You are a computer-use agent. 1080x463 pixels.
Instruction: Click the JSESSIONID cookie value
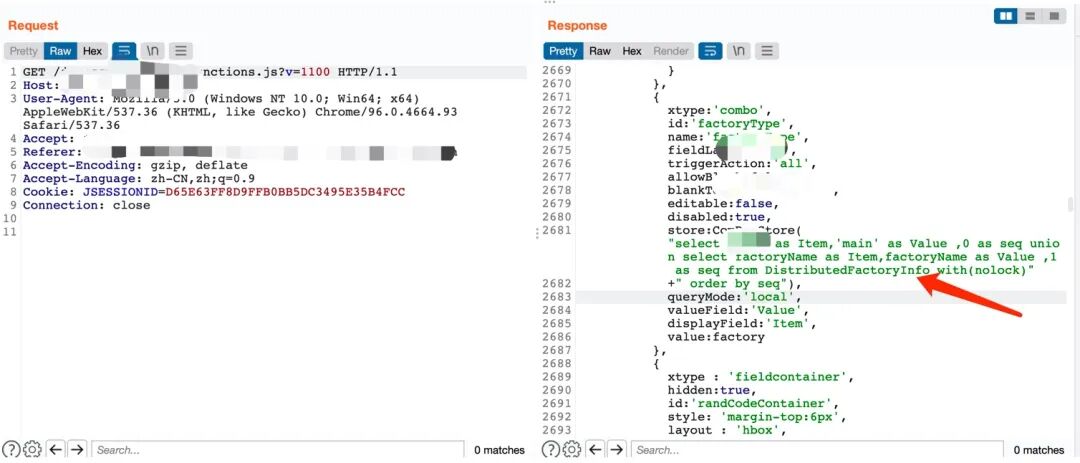pos(285,192)
